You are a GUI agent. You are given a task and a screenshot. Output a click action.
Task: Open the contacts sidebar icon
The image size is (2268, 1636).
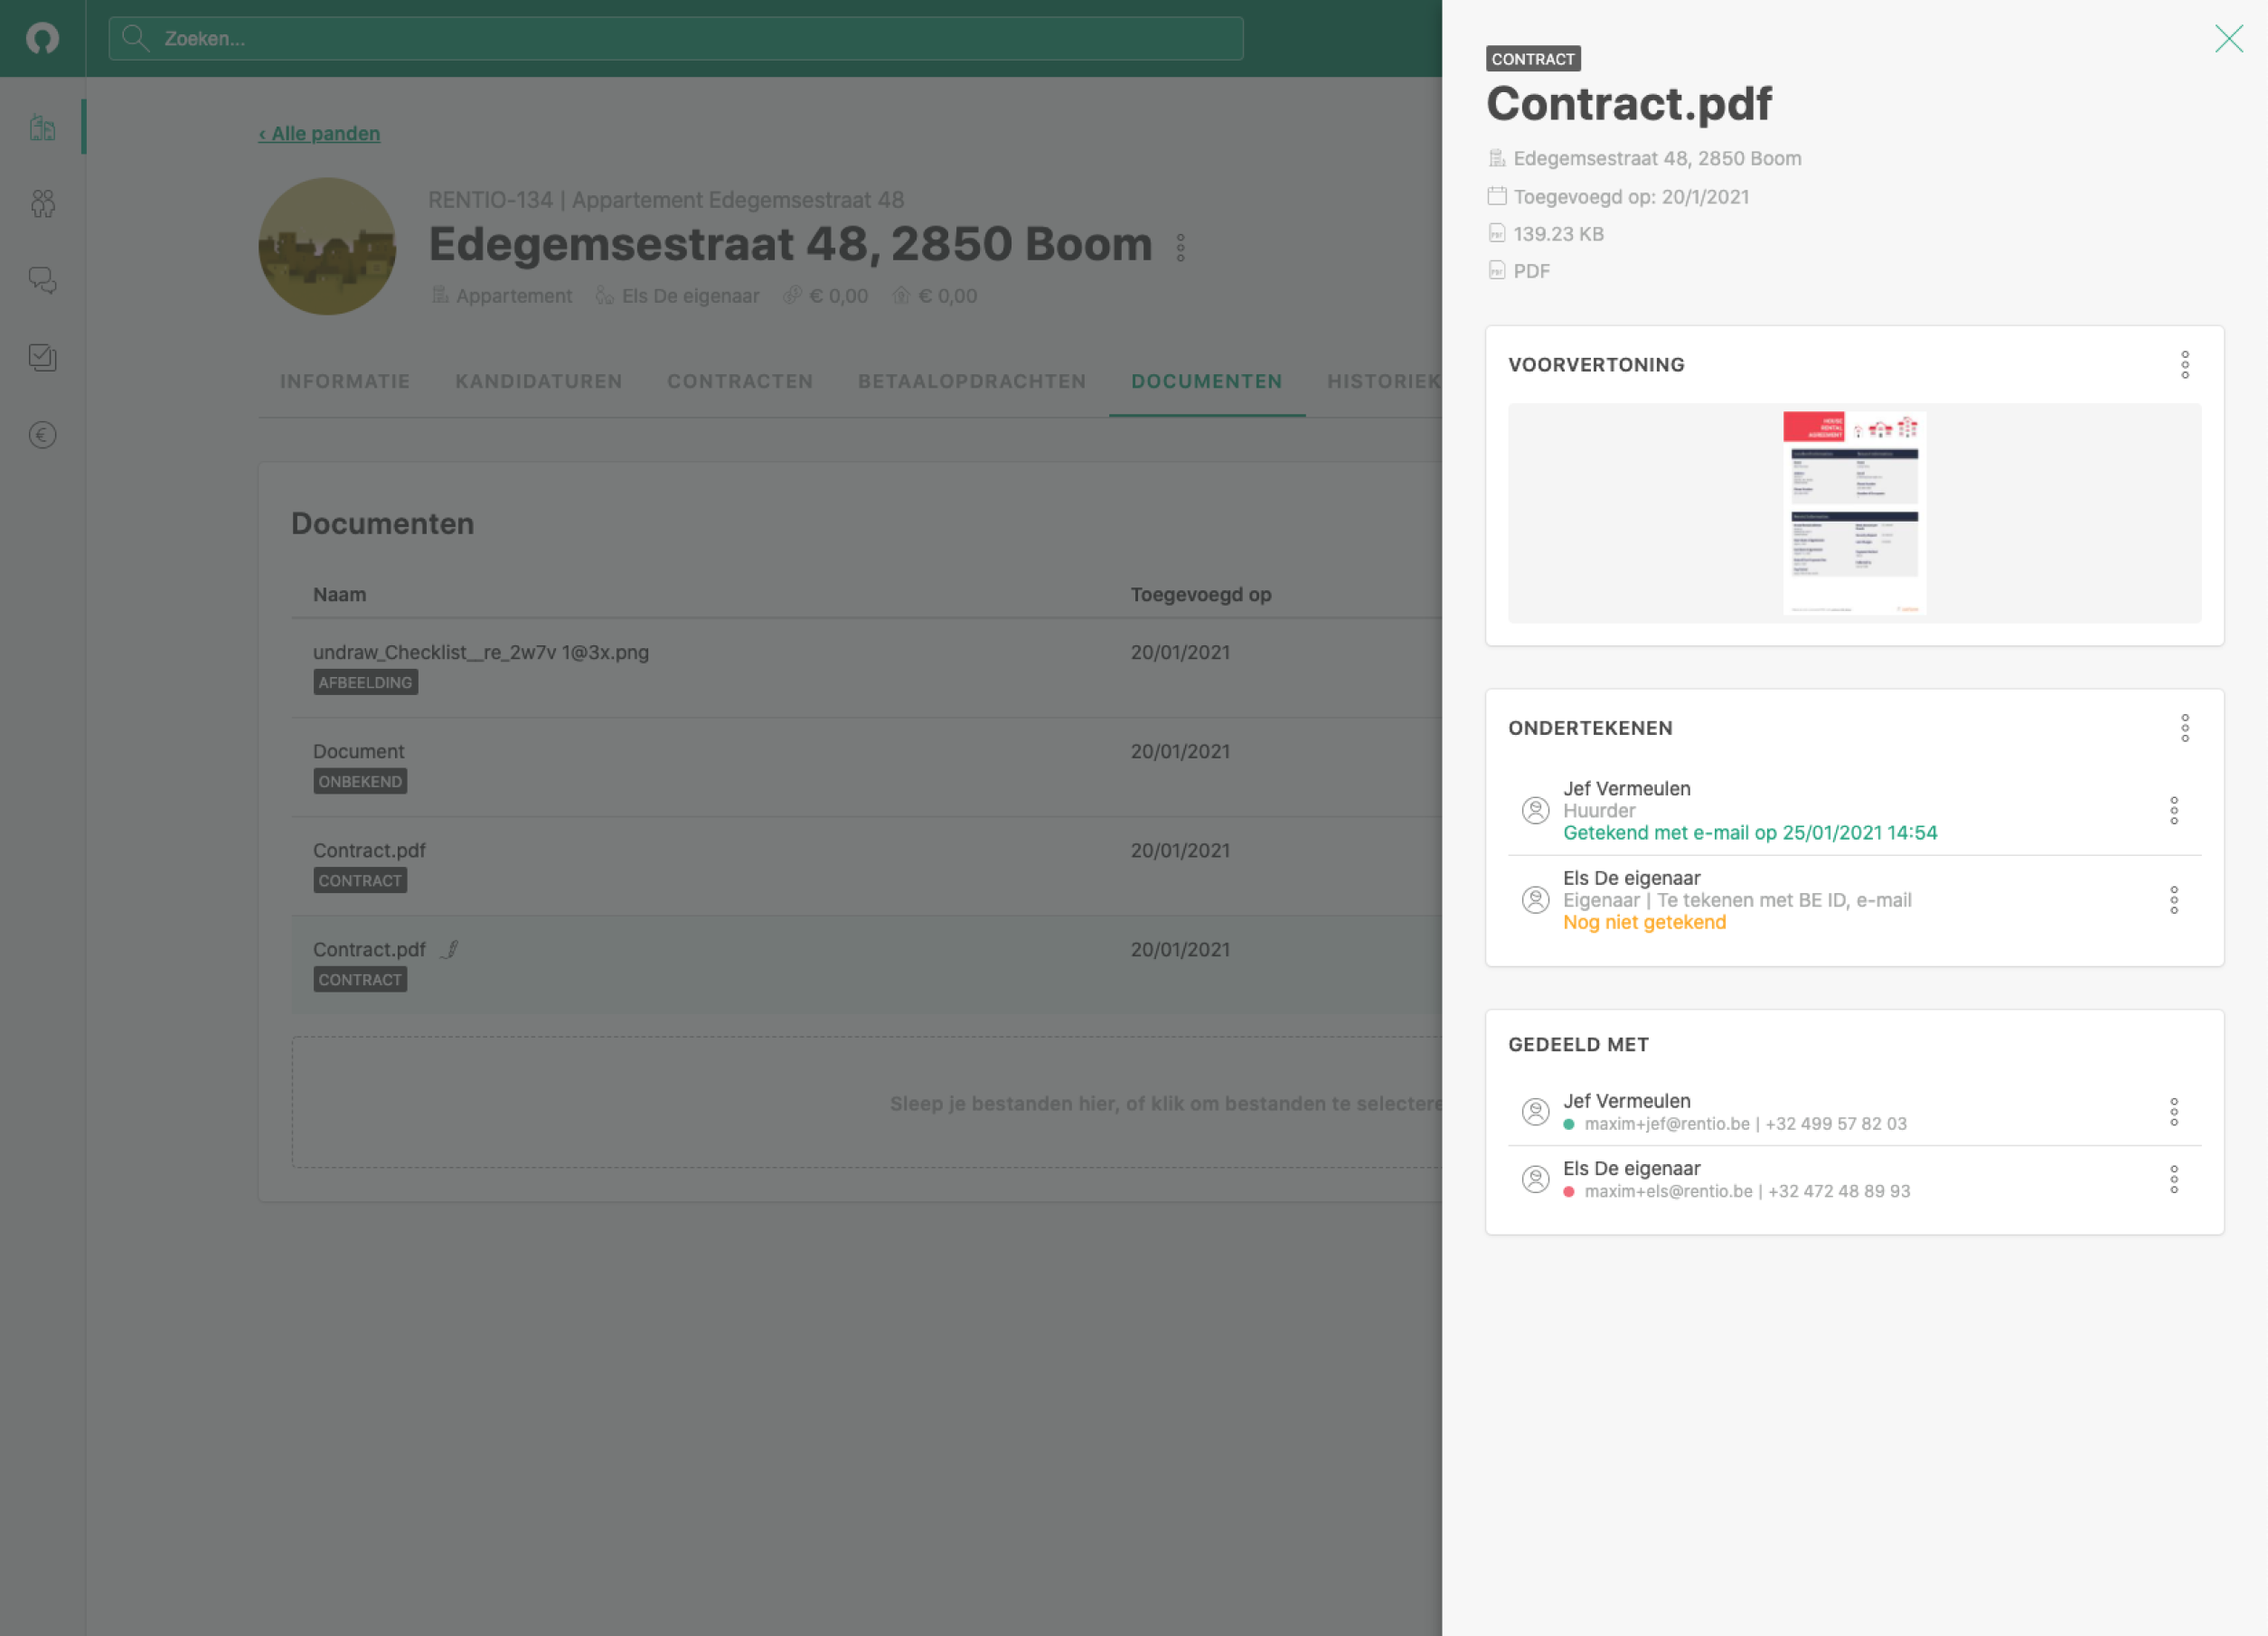[42, 204]
